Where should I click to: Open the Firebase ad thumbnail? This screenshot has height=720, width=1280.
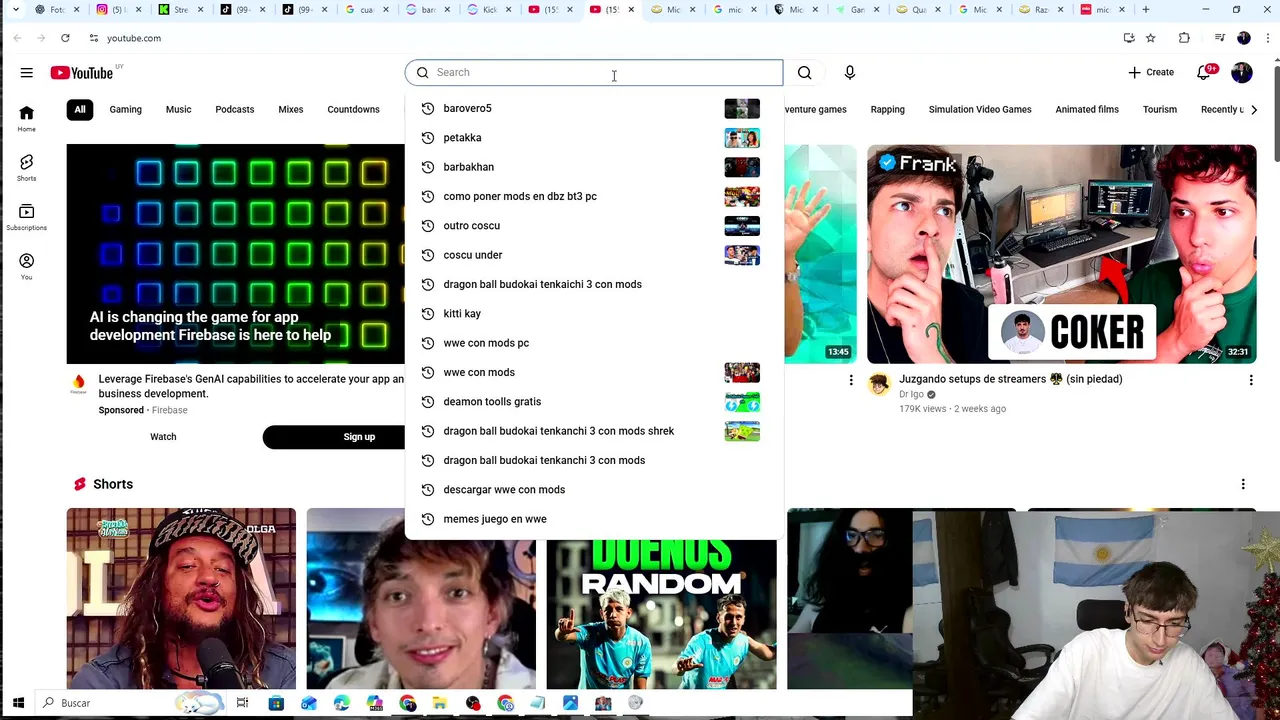[x=236, y=254]
